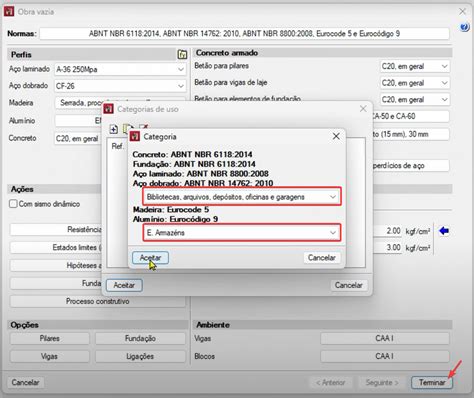The width and height of the screenshot is (474, 398).
Task: Click the Resistência button under Ações
Action: pyautogui.click(x=56, y=230)
